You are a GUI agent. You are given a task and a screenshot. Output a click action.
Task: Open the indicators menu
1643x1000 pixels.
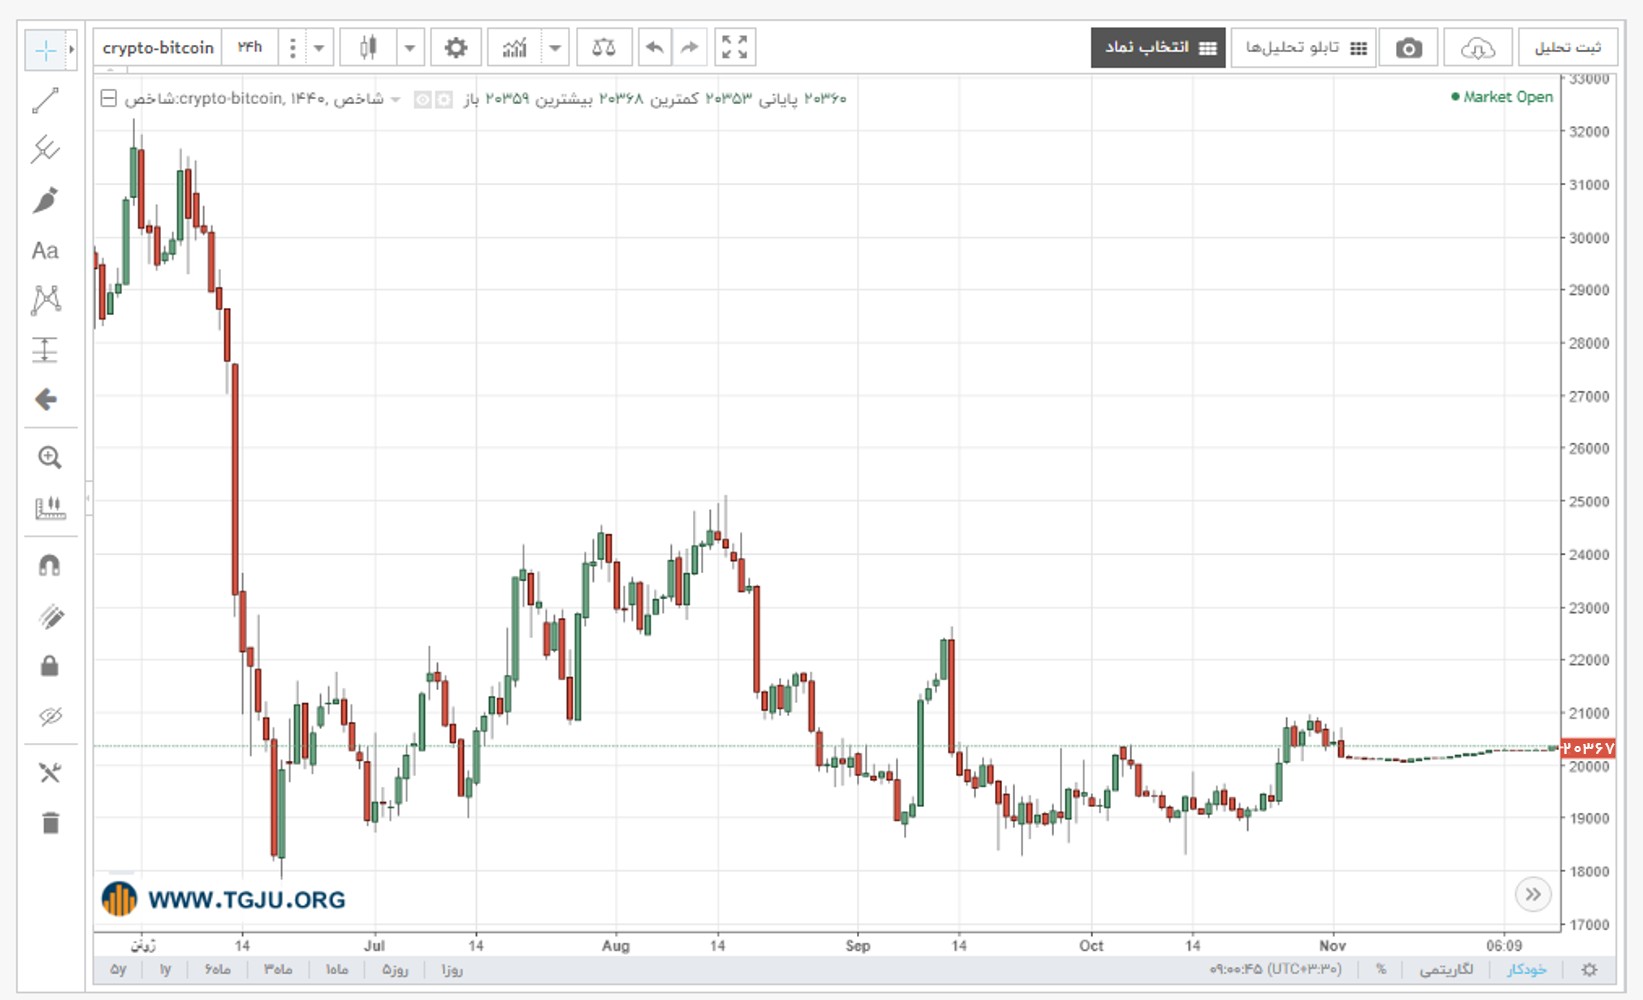tap(514, 47)
